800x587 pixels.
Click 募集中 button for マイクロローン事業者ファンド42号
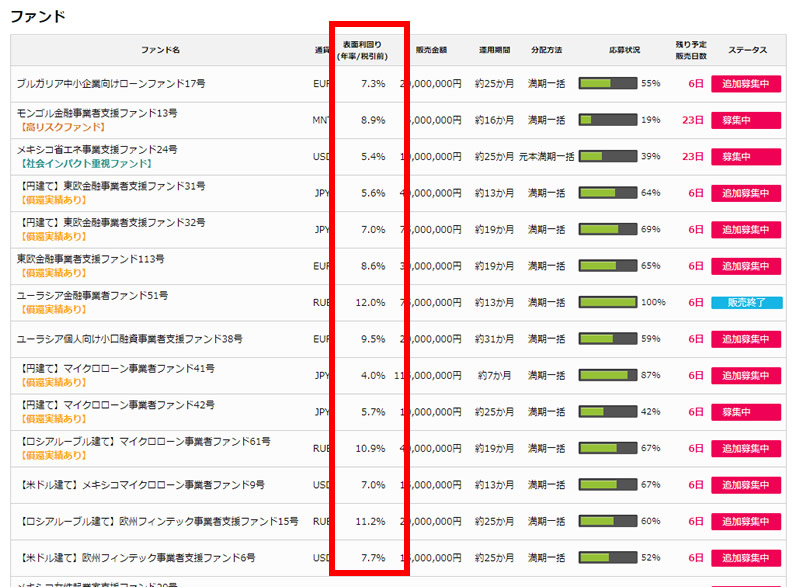(745, 412)
